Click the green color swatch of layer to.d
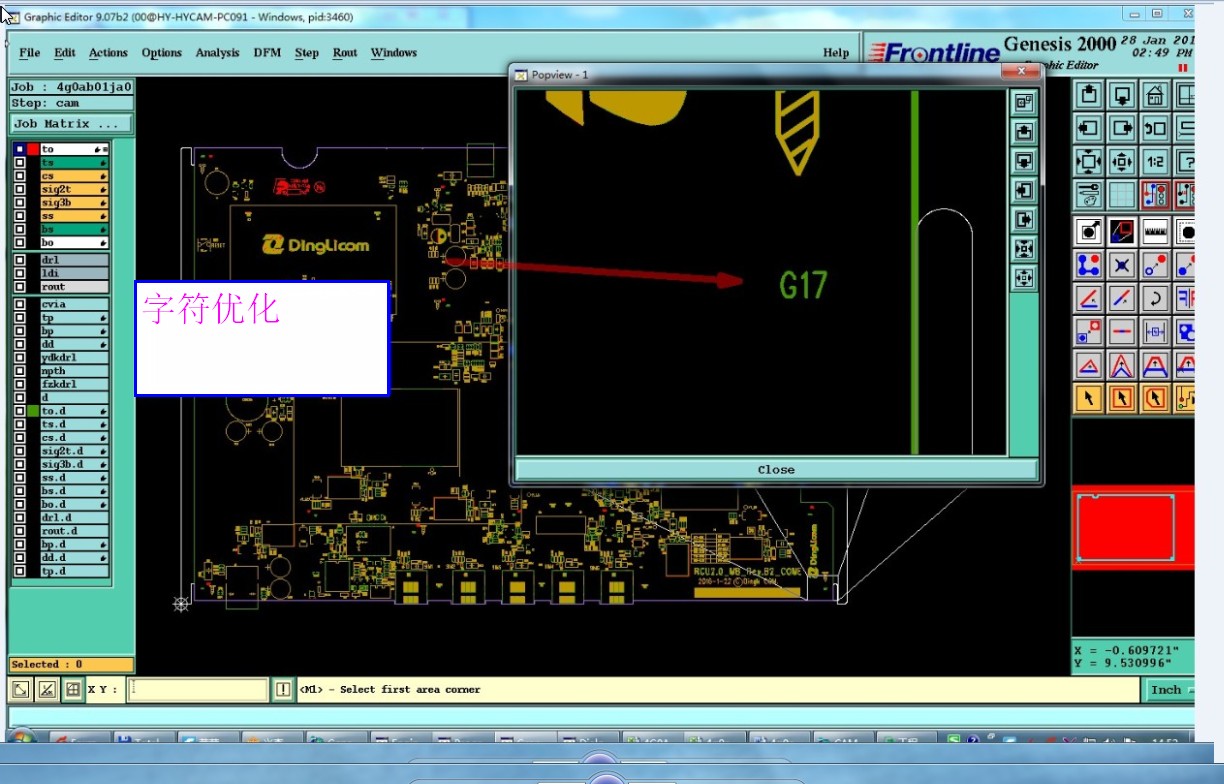 coord(33,411)
